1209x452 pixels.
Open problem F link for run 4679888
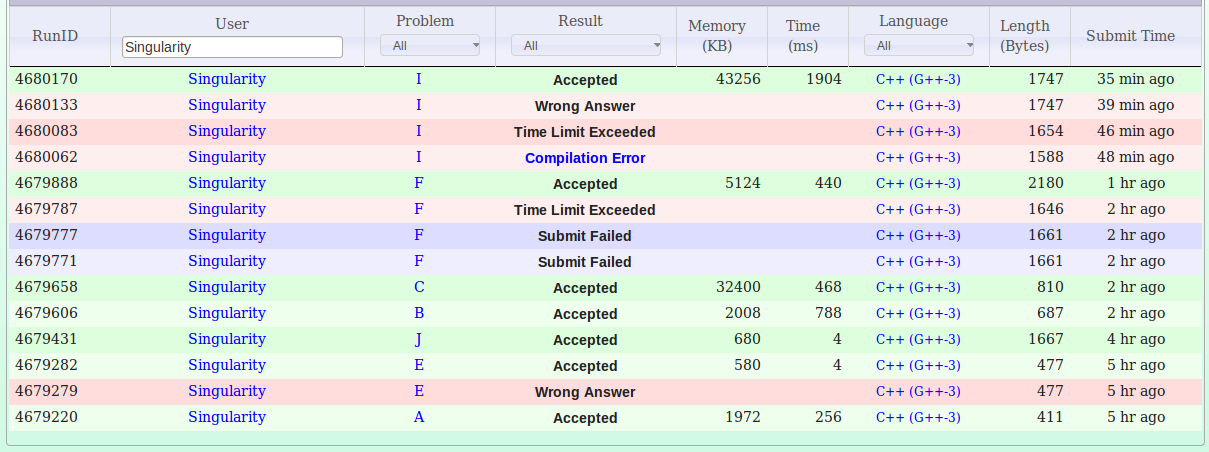(419, 183)
